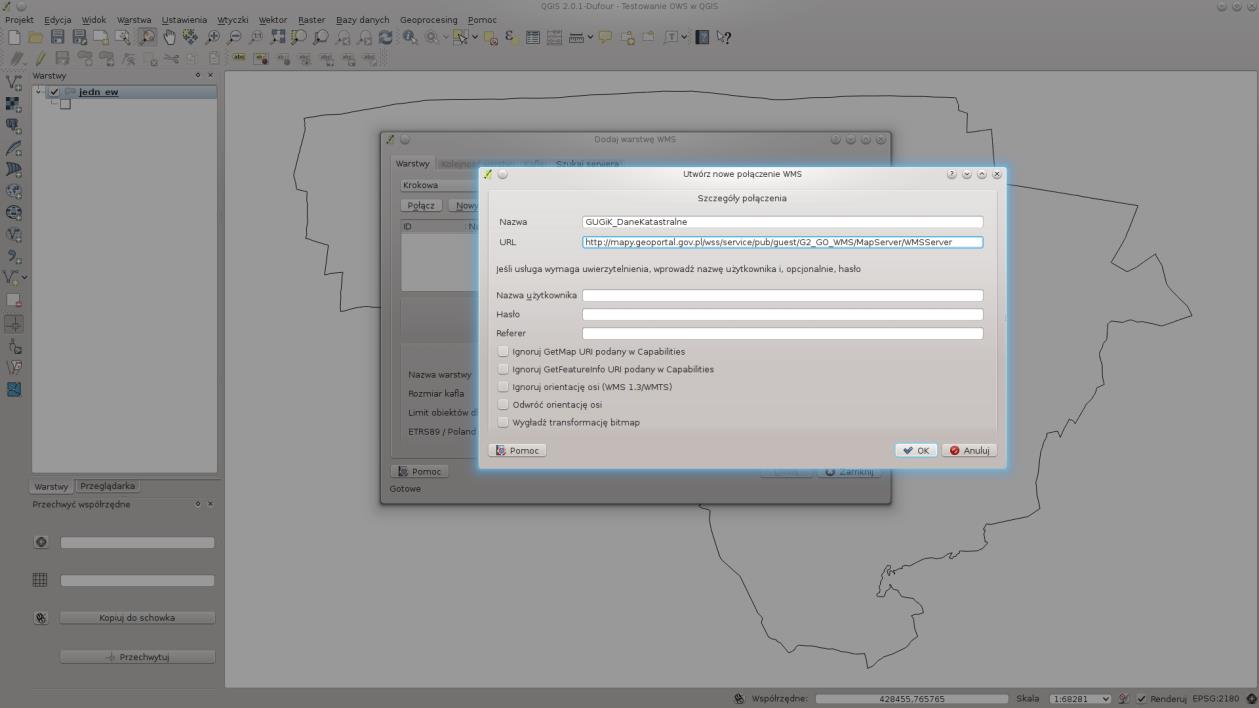Click the Open project folder icon
This screenshot has height=708, width=1259.
point(35,38)
